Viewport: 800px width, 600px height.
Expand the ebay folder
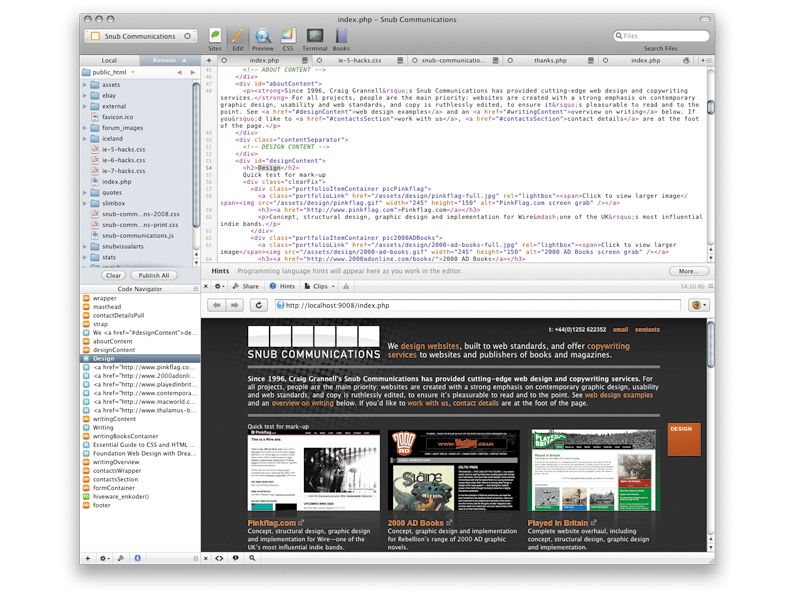[85, 95]
